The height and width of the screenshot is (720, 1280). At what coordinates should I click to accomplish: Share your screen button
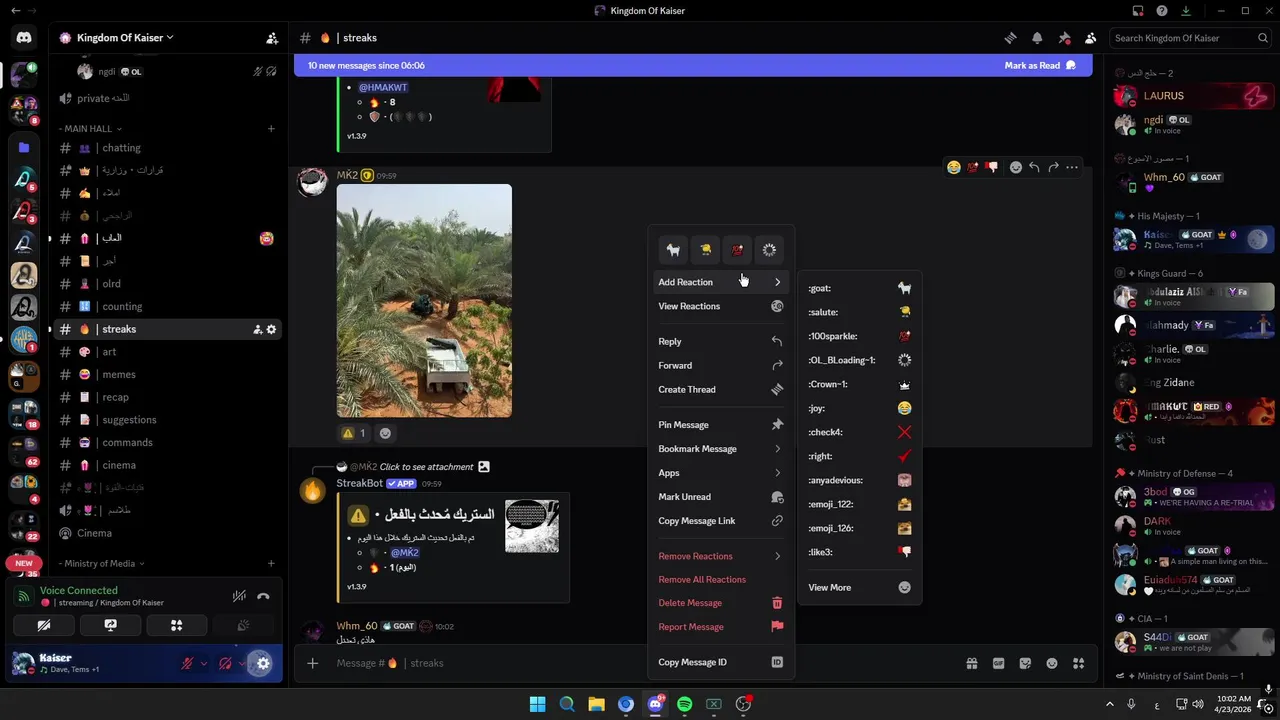[110, 625]
